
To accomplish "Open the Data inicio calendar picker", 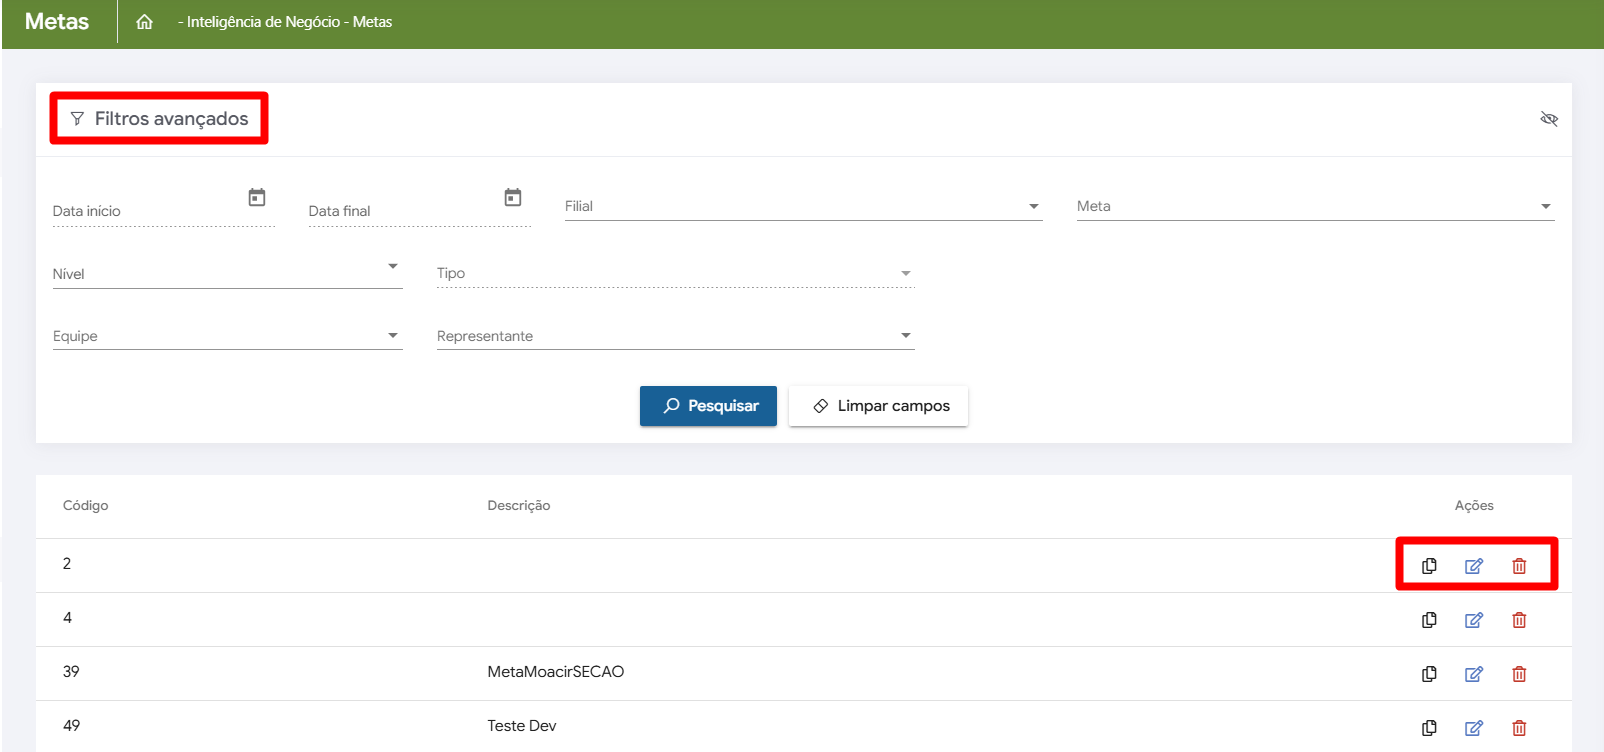I will coord(257,198).
